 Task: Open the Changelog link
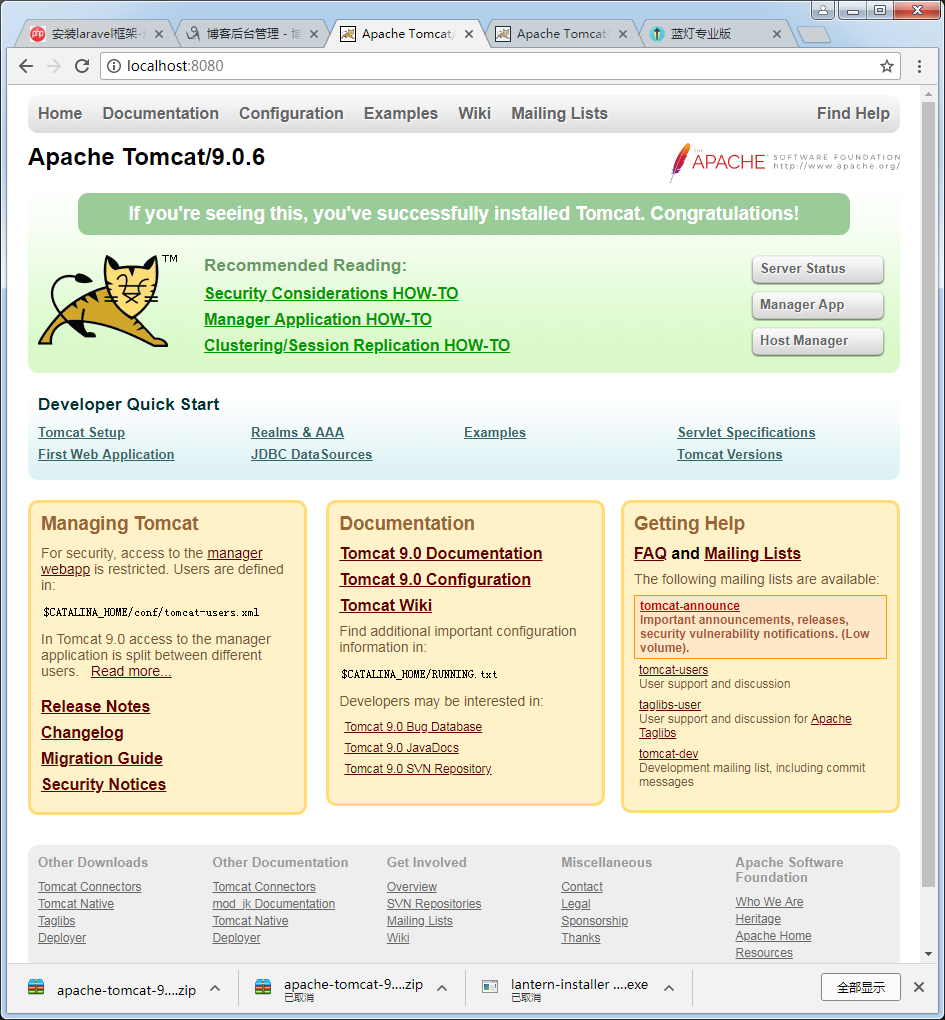[x=82, y=732]
